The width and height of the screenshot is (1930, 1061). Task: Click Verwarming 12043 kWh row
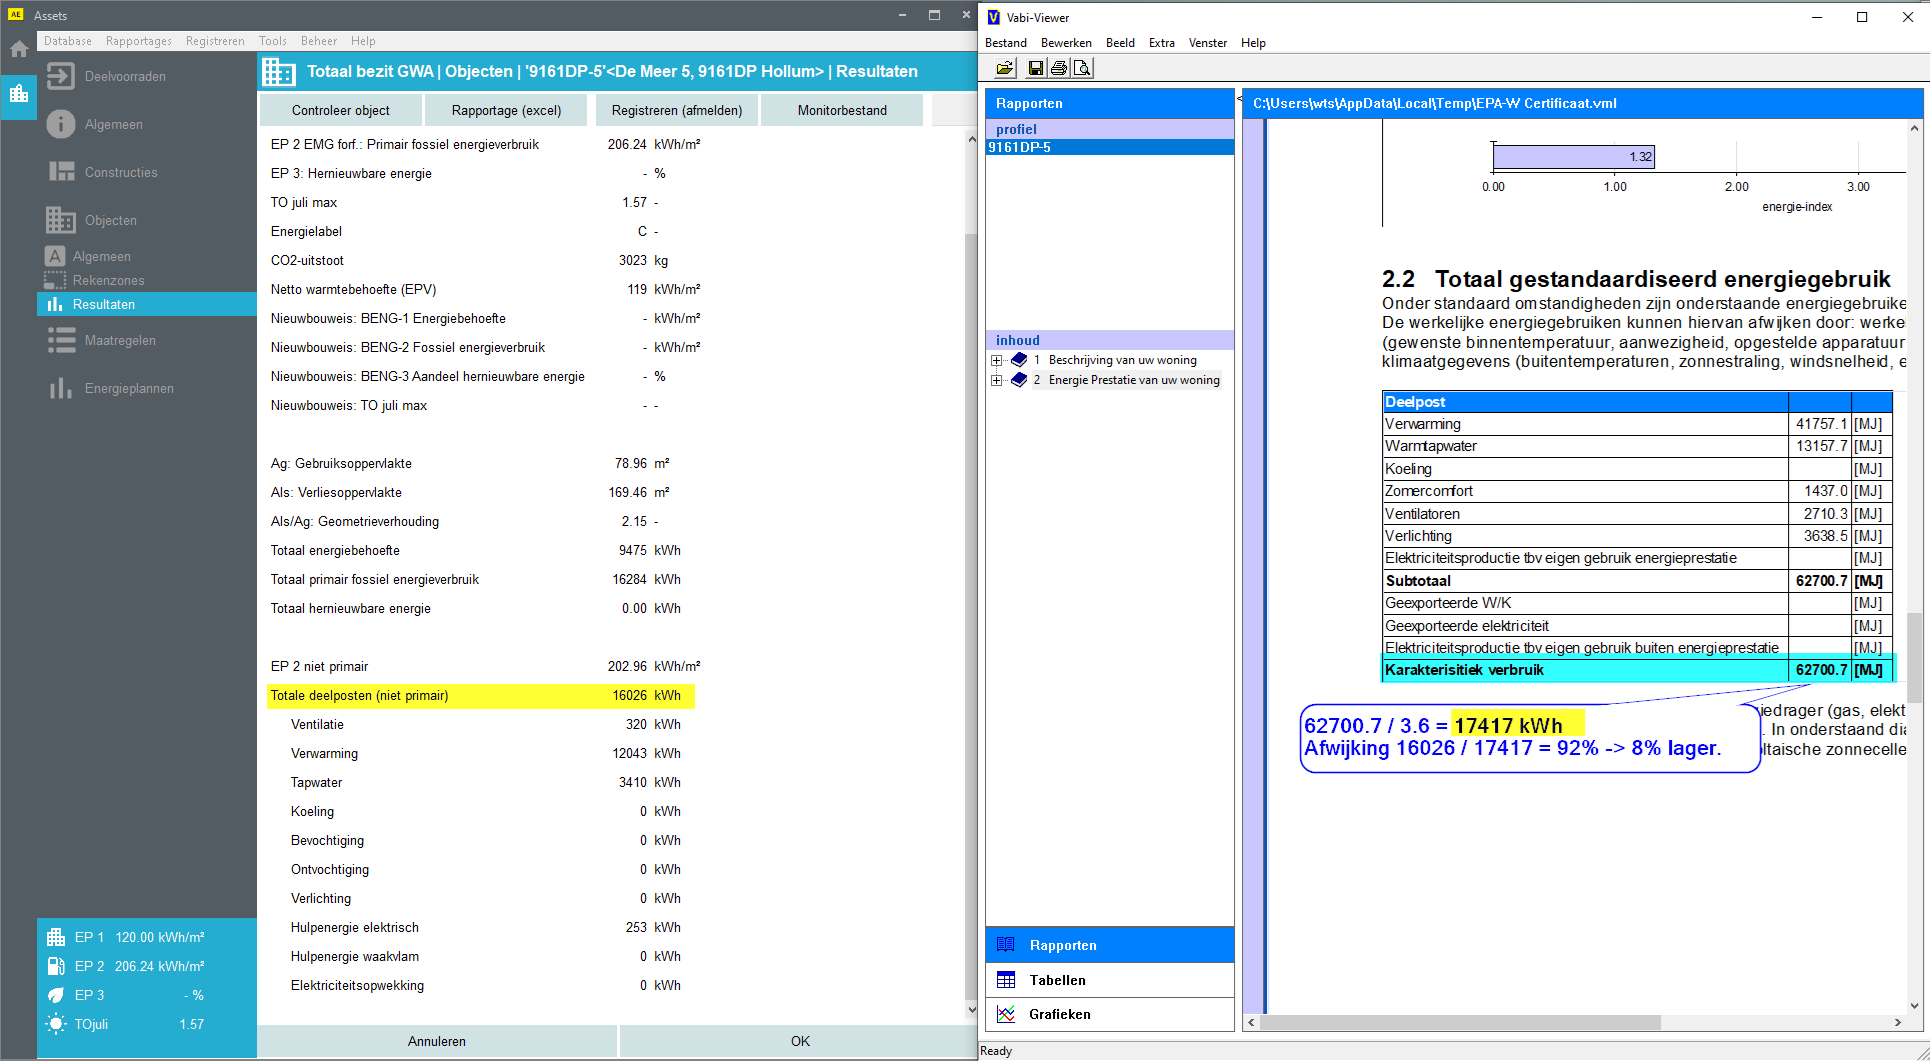(x=485, y=753)
